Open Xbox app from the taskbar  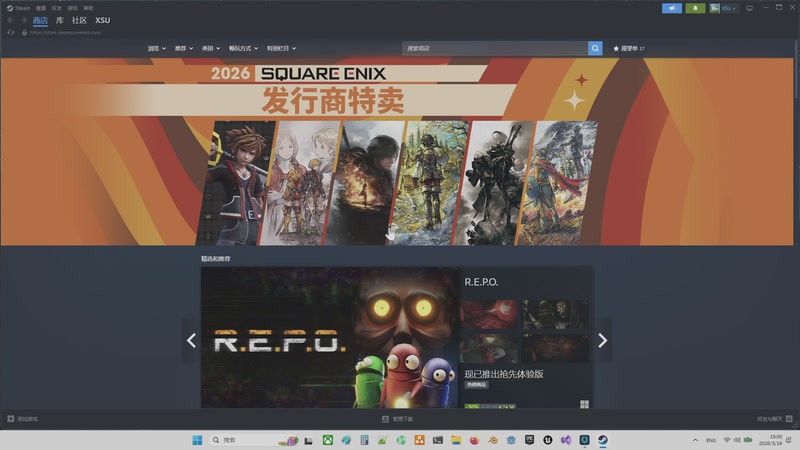coord(328,440)
